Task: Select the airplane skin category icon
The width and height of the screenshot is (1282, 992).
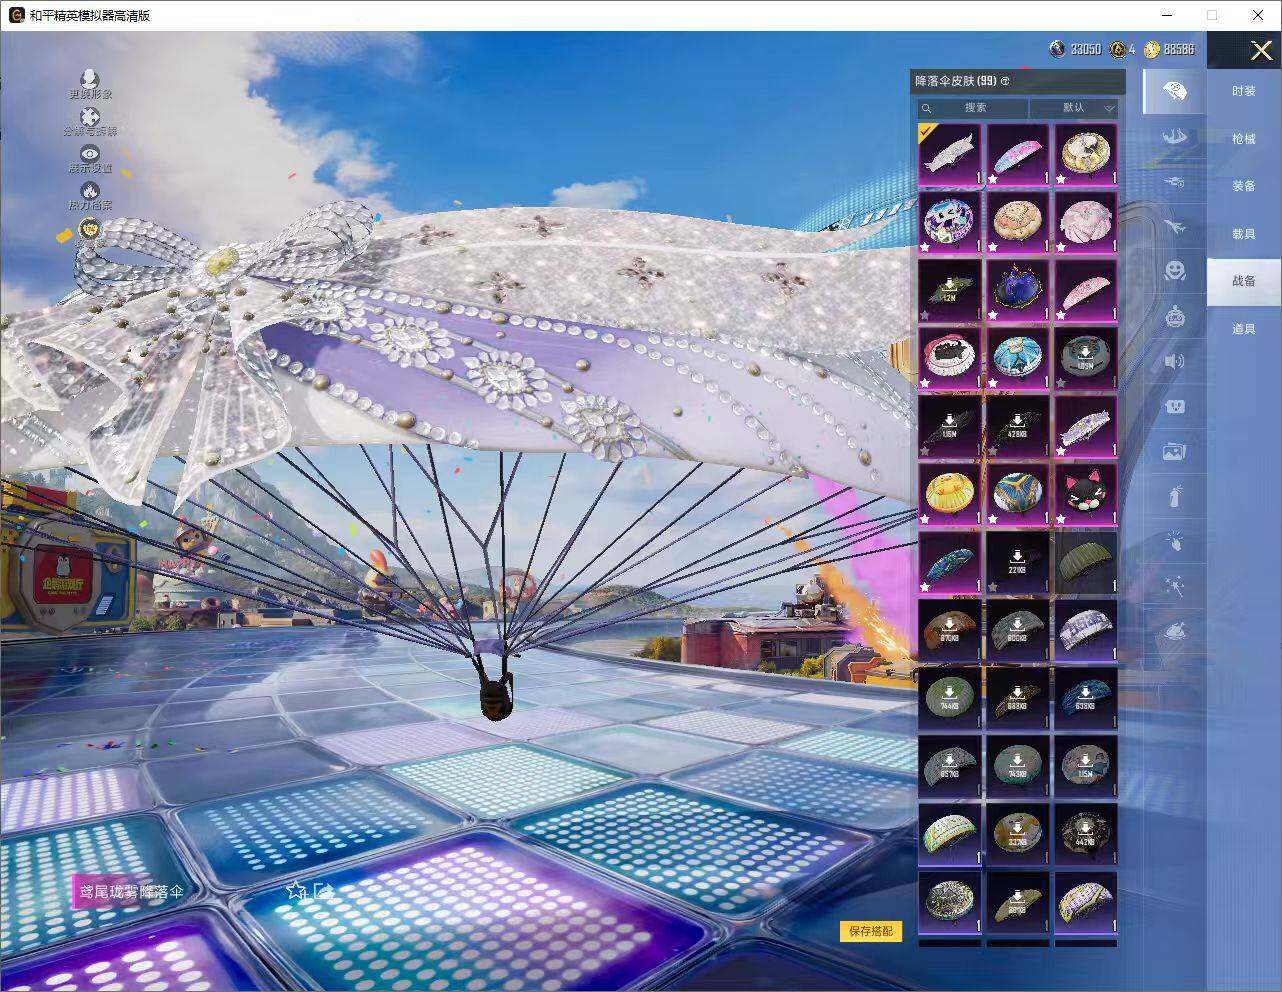Action: point(1175,227)
